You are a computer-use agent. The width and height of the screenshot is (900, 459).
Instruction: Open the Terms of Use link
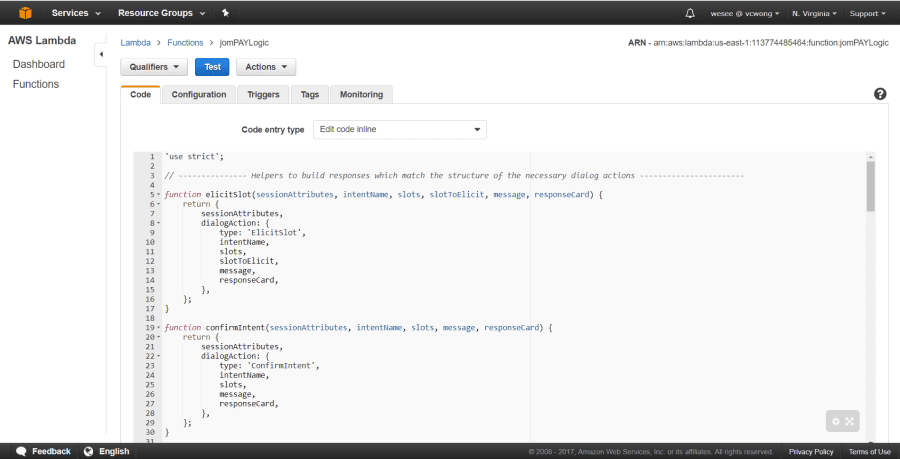point(870,452)
